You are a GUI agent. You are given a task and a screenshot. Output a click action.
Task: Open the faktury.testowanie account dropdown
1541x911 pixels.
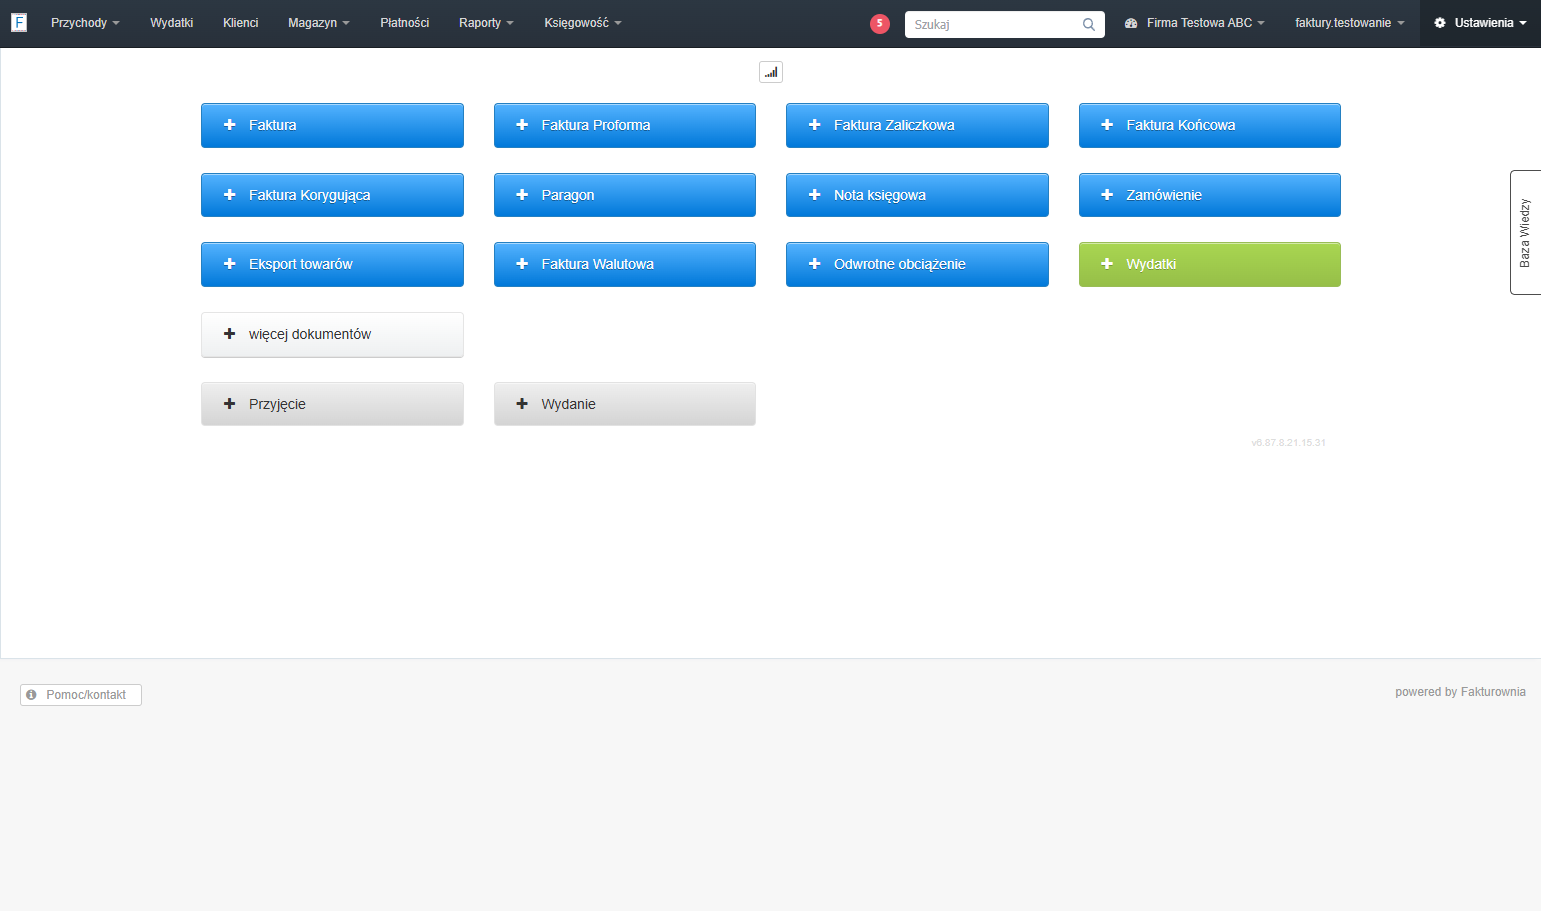coord(1350,23)
